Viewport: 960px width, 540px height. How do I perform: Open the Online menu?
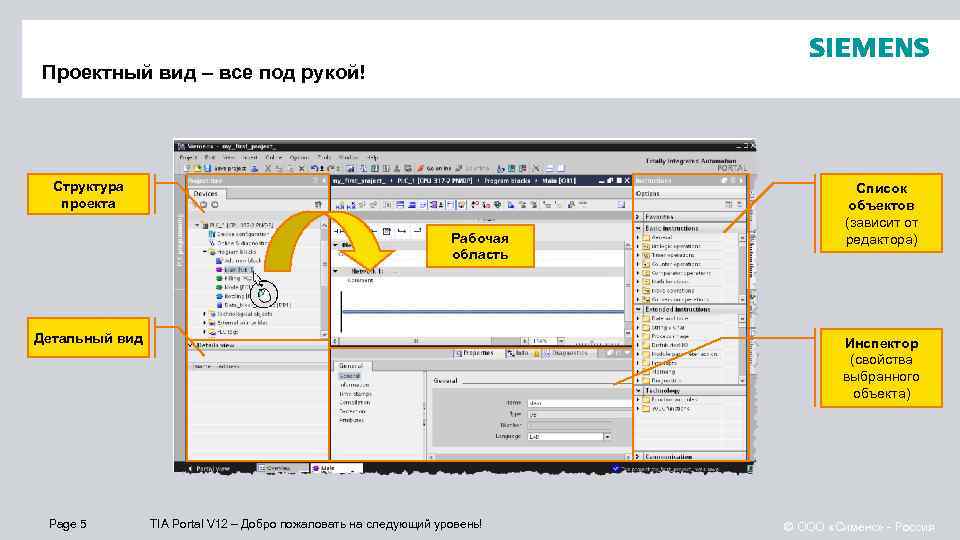tap(273, 157)
